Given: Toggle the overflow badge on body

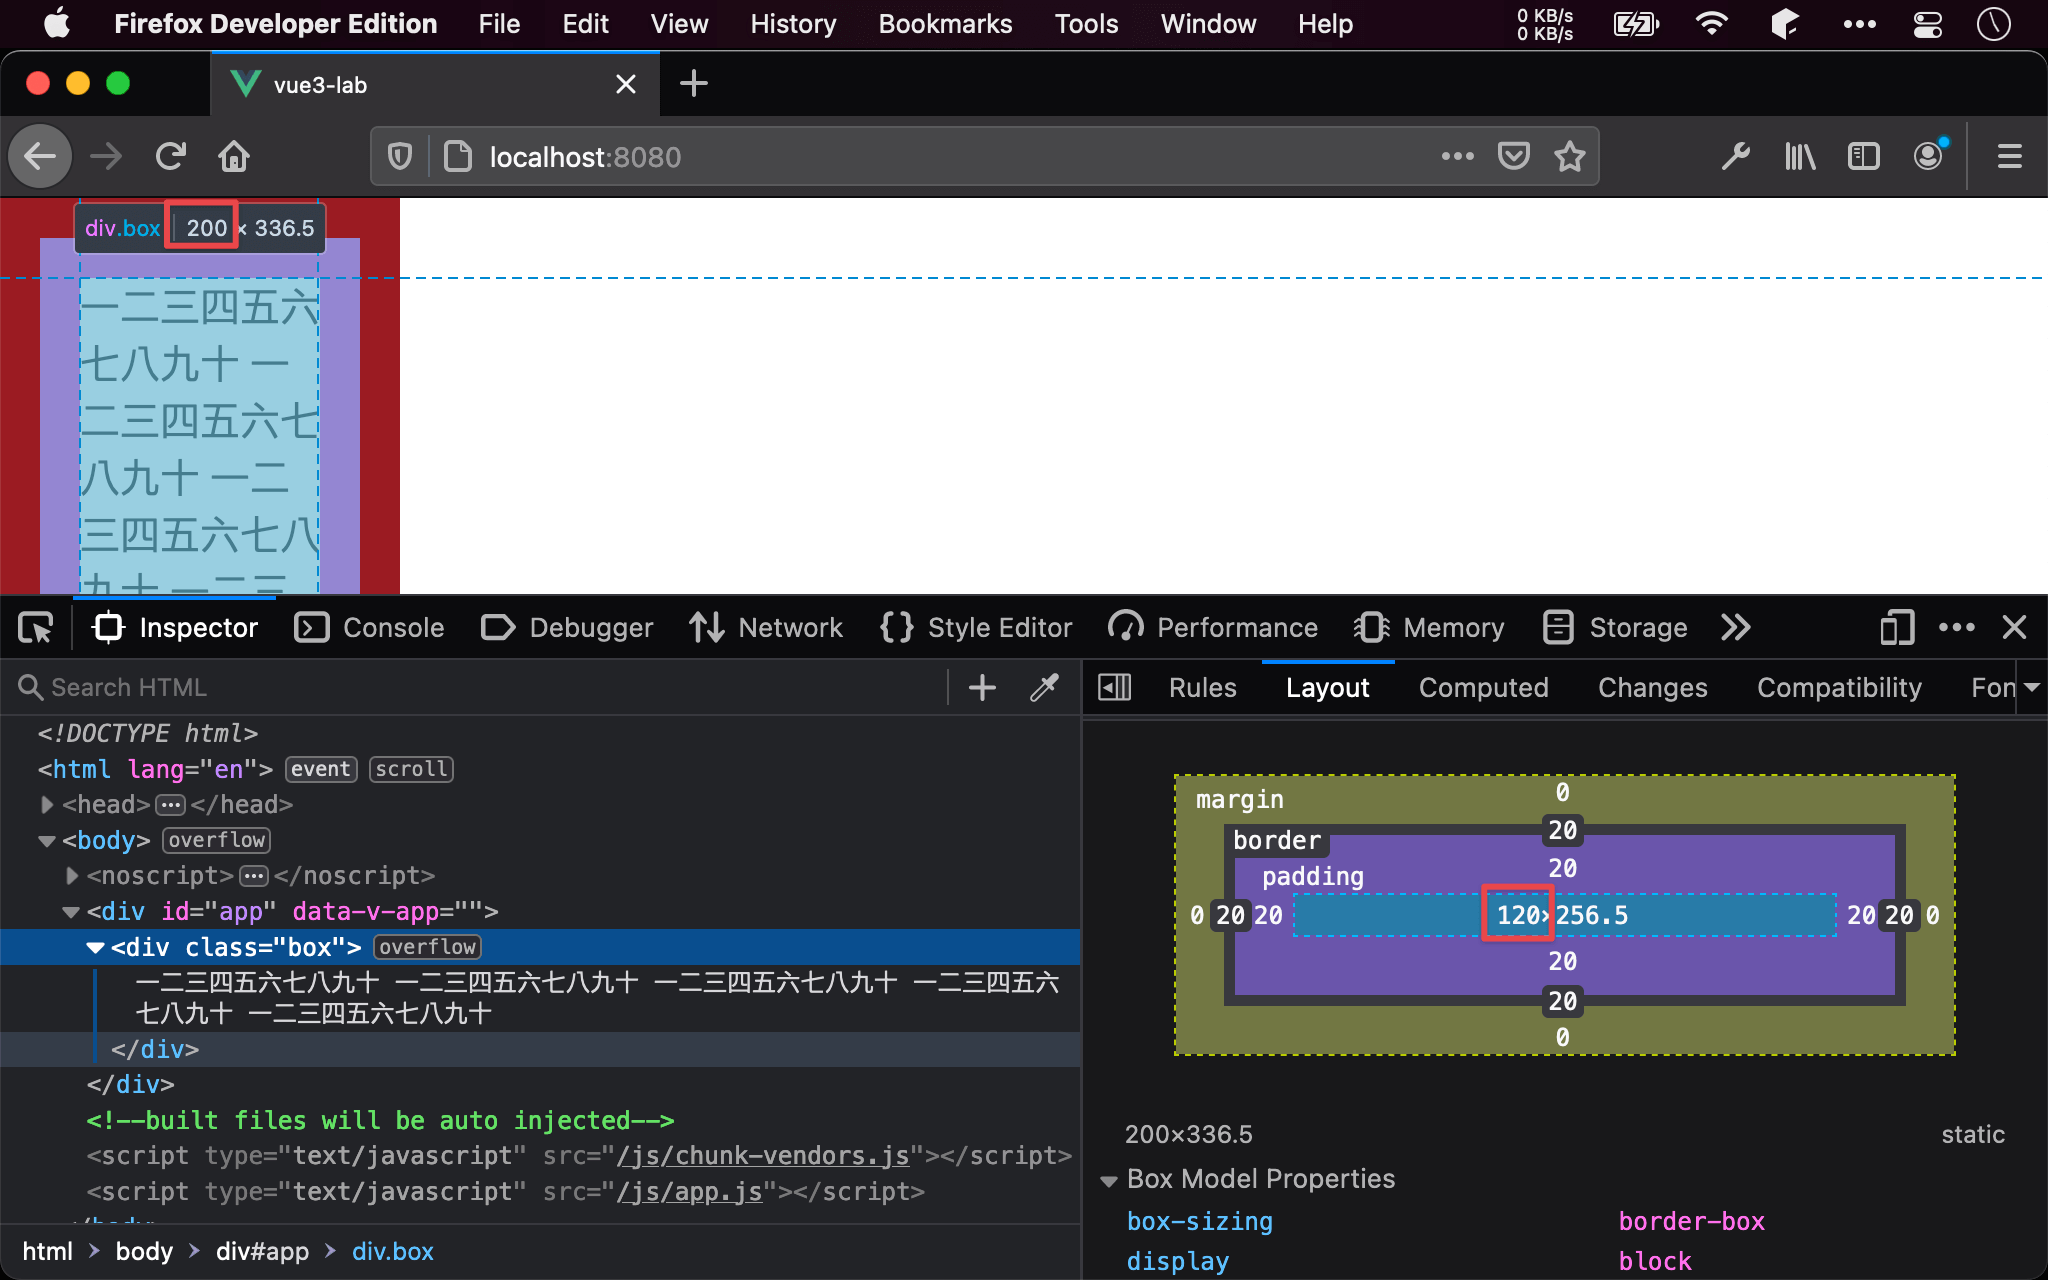Looking at the screenshot, I should pyautogui.click(x=214, y=839).
